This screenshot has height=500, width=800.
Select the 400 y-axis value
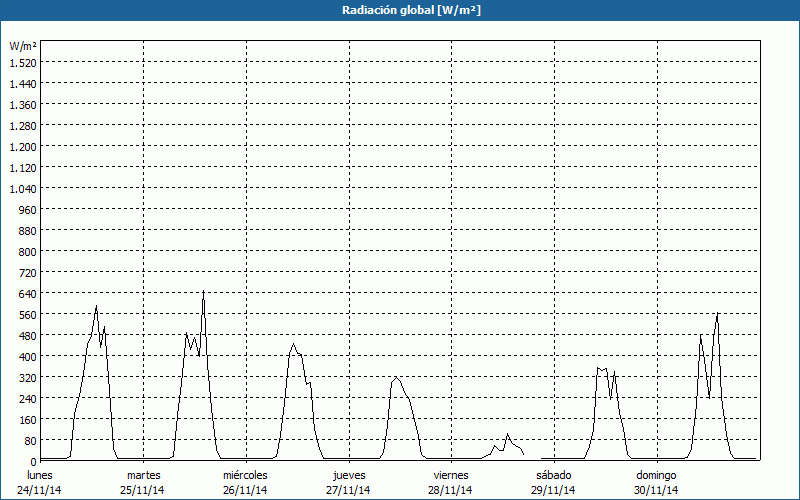(30, 357)
